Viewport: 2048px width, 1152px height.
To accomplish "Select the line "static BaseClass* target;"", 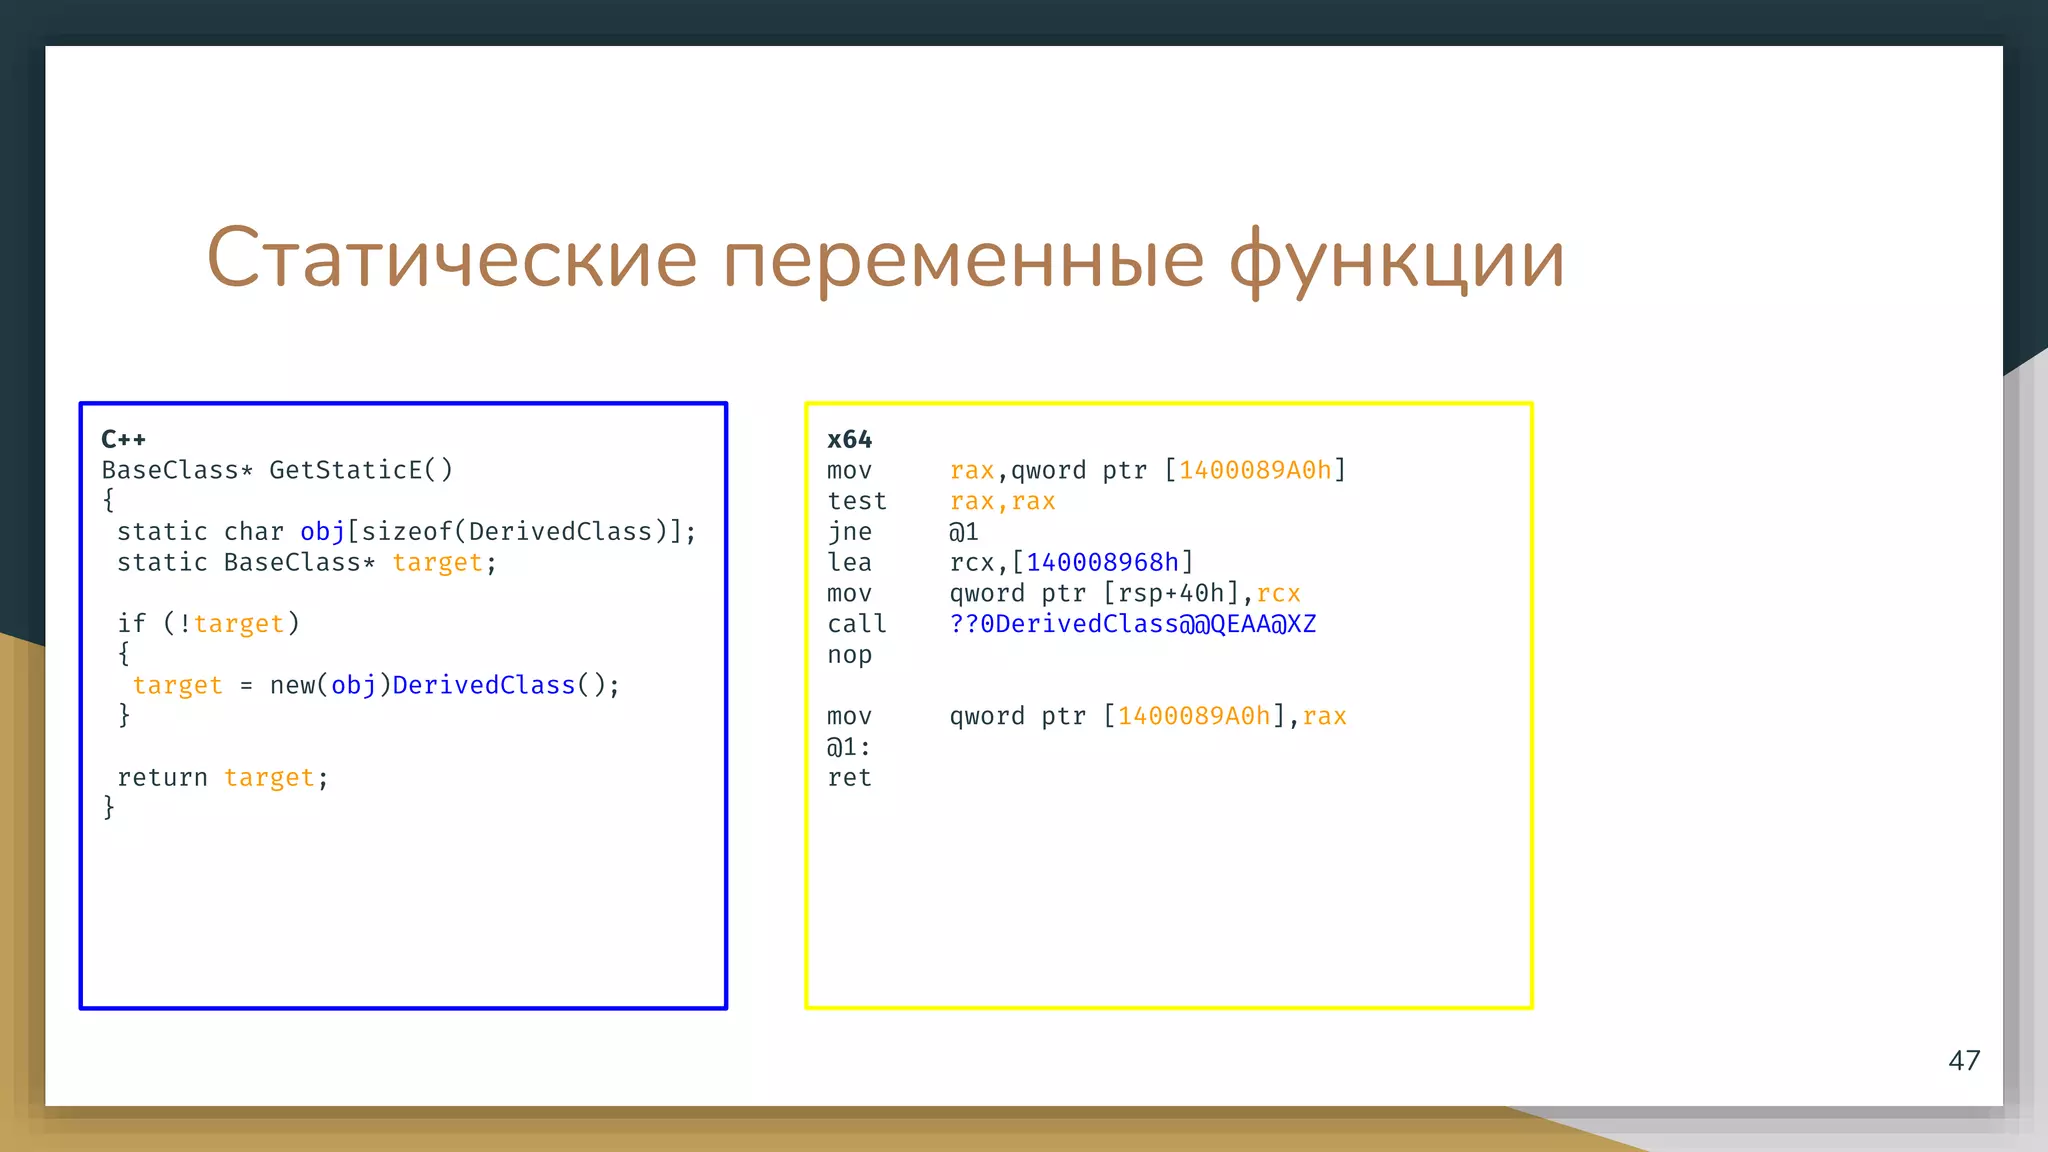I will coord(307,562).
